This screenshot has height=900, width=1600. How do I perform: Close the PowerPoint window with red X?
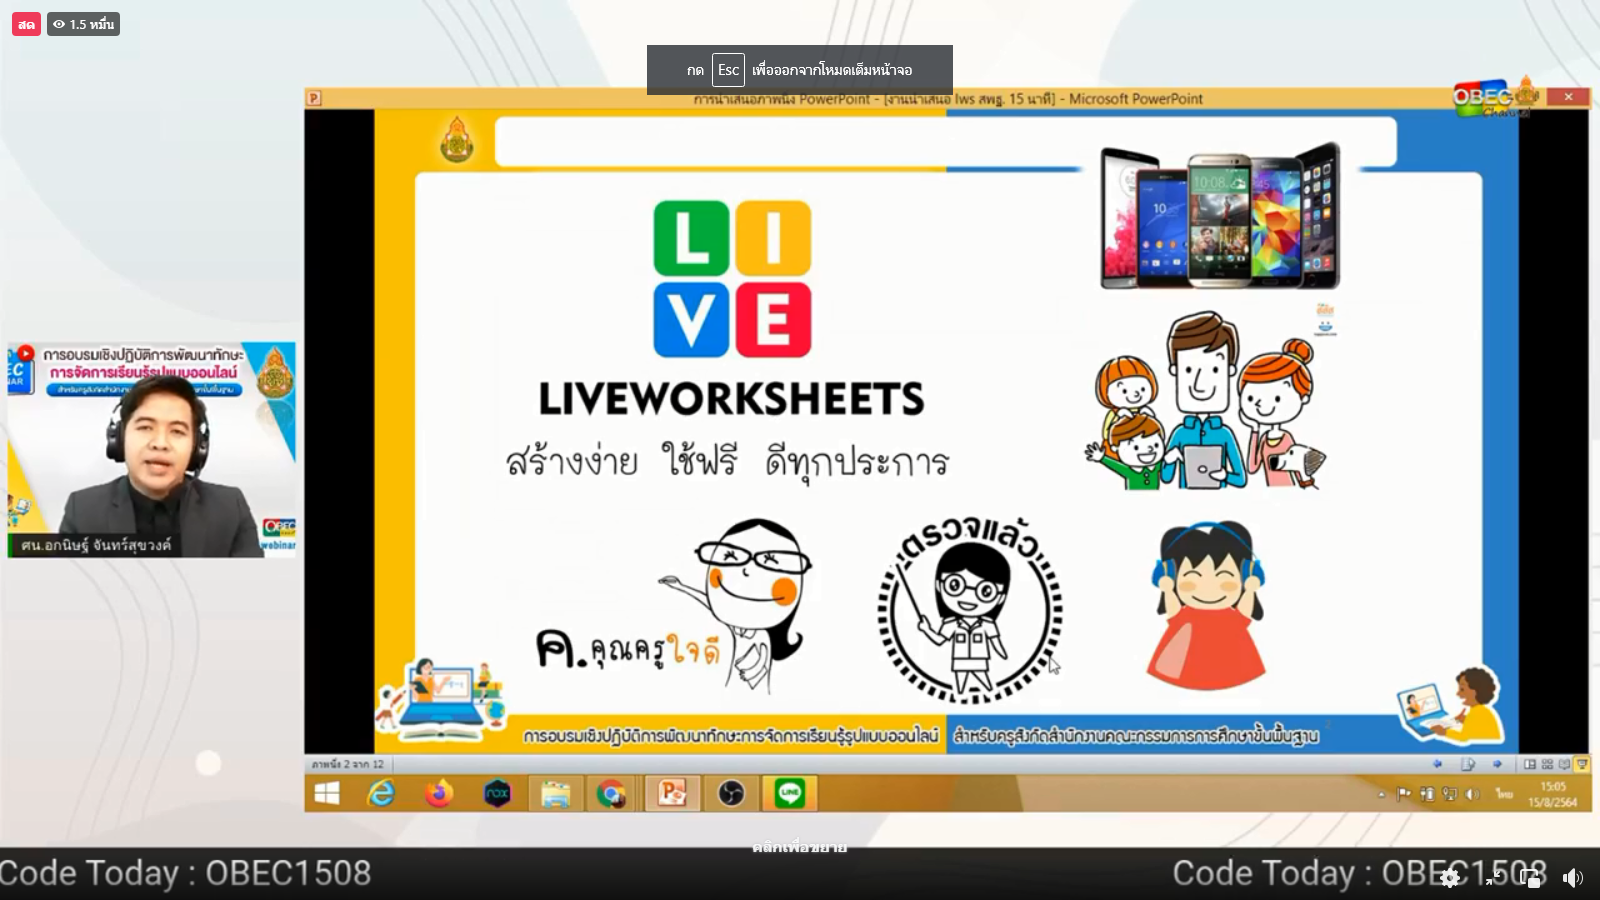point(1567,97)
